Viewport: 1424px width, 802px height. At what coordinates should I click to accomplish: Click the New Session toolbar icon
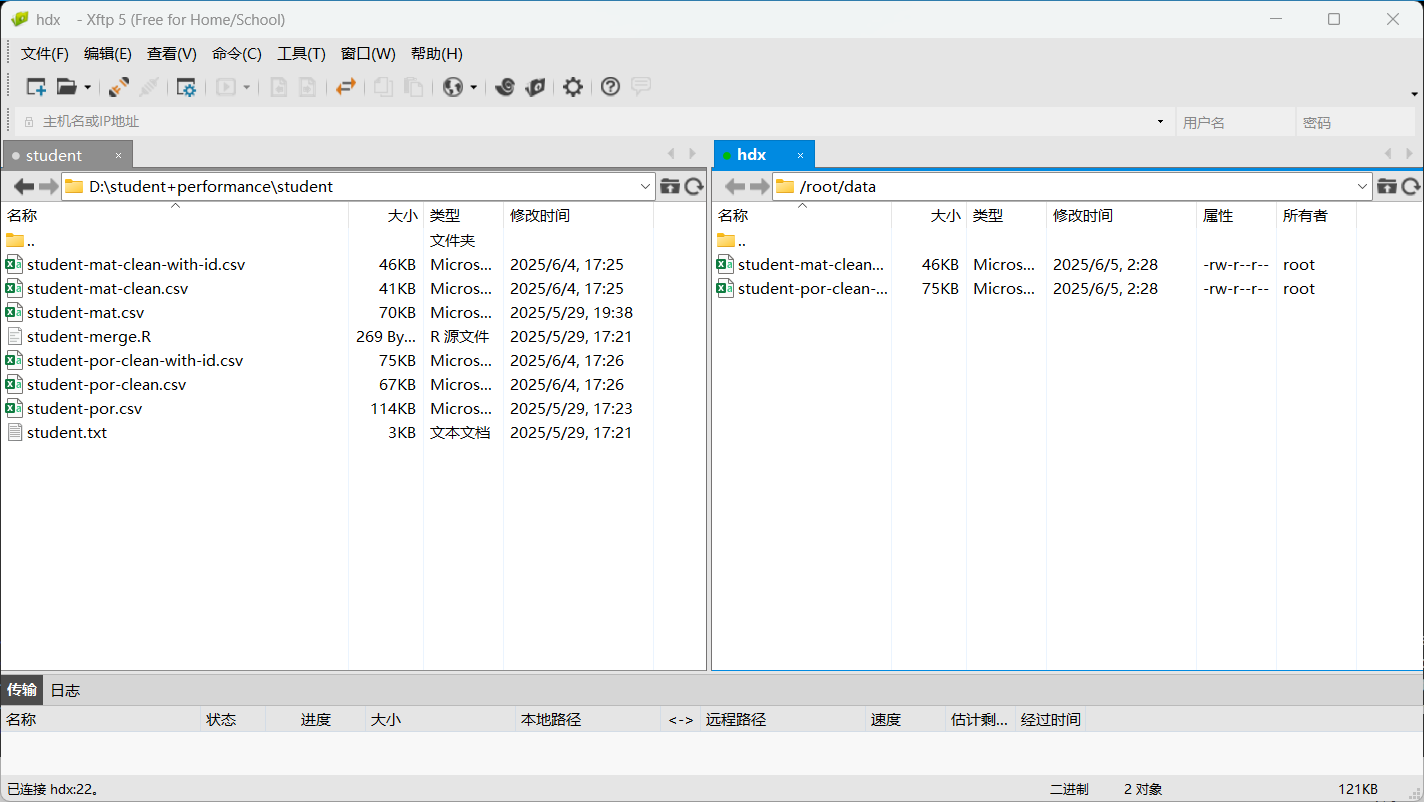pyautogui.click(x=35, y=87)
